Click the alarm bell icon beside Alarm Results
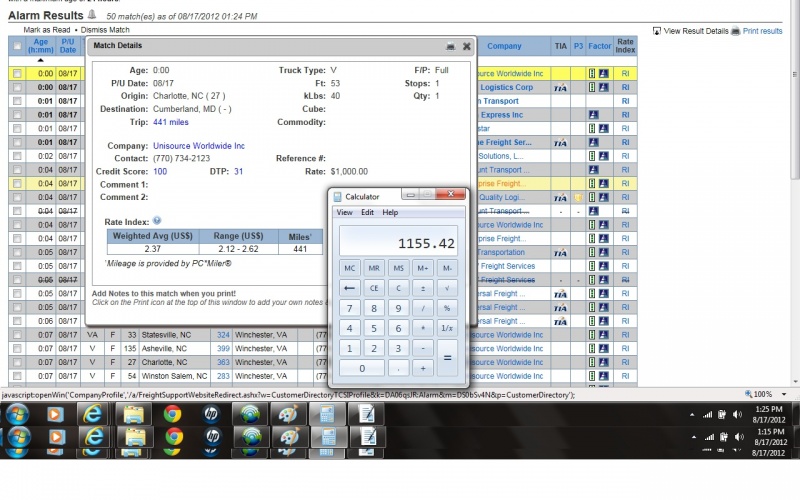The width and height of the screenshot is (800, 500). [x=92, y=14]
